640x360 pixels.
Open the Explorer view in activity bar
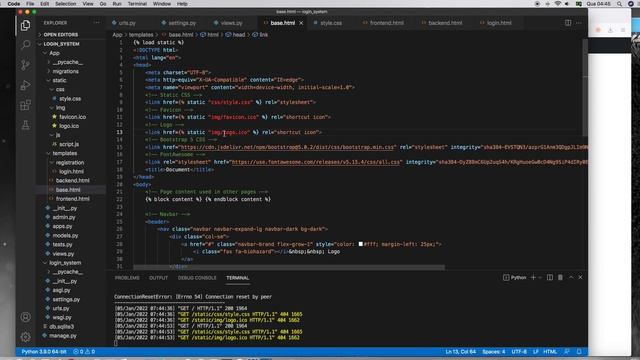pos(25,25)
